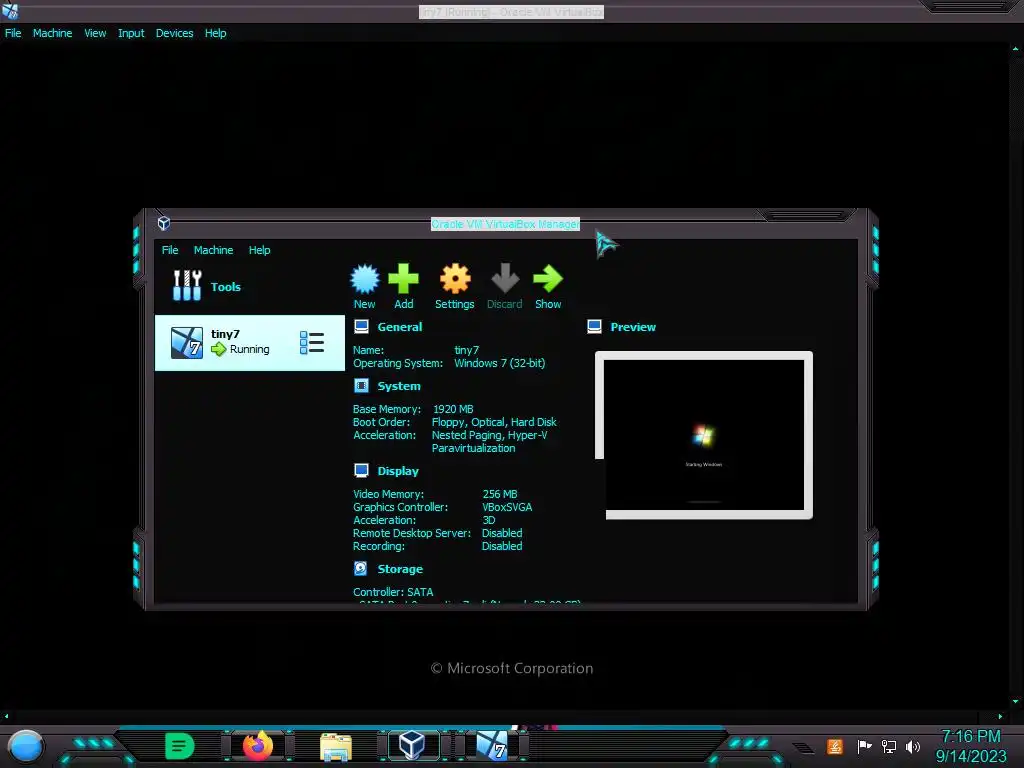
Task: Launch Firefox from the taskbar
Action: [x=258, y=745]
